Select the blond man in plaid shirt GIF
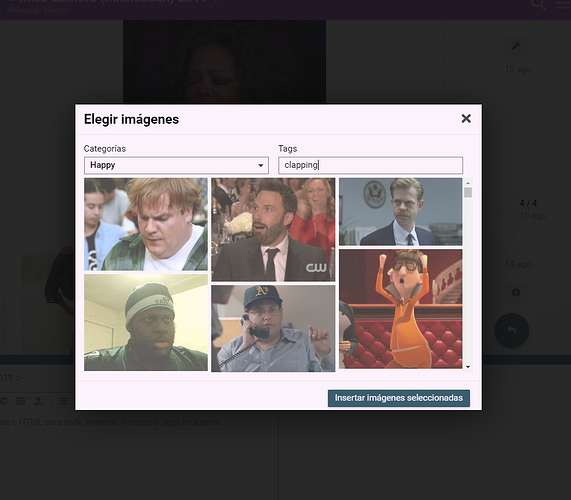This screenshot has width=571, height=500. (146, 224)
